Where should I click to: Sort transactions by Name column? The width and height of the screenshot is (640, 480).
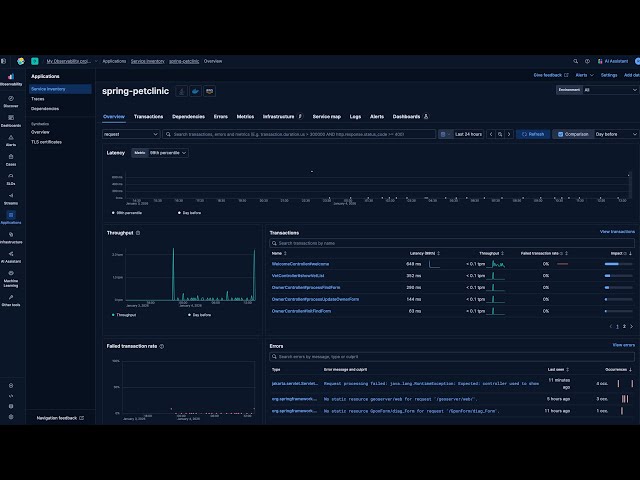279,253
